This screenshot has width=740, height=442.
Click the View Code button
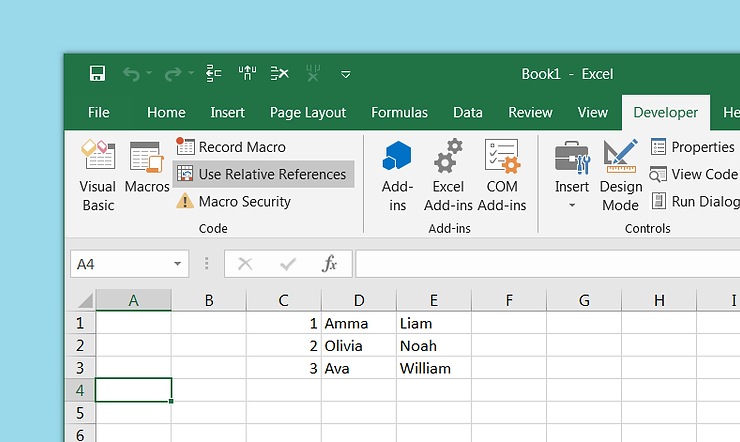tap(694, 174)
